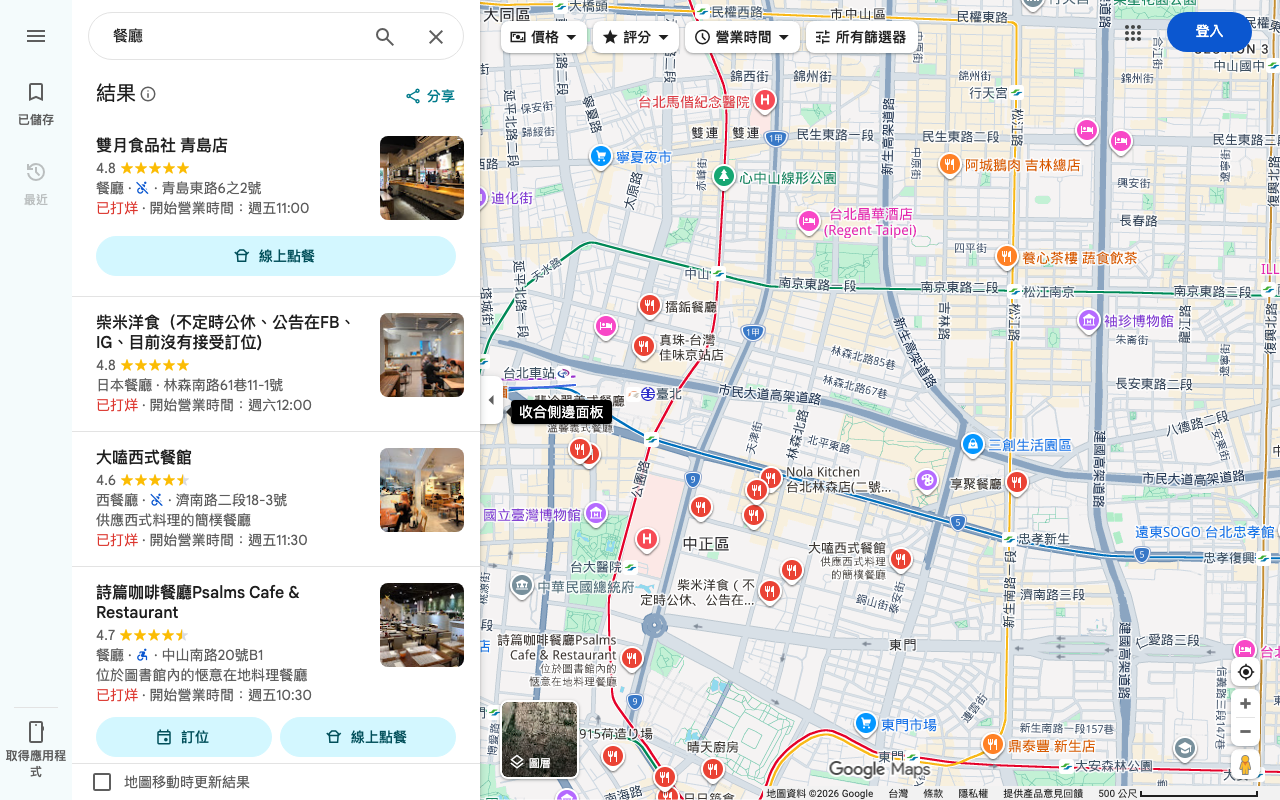This screenshot has height=800, width=1280.
Task: Open 所有篩選器 all filters
Action: pyautogui.click(x=861, y=37)
